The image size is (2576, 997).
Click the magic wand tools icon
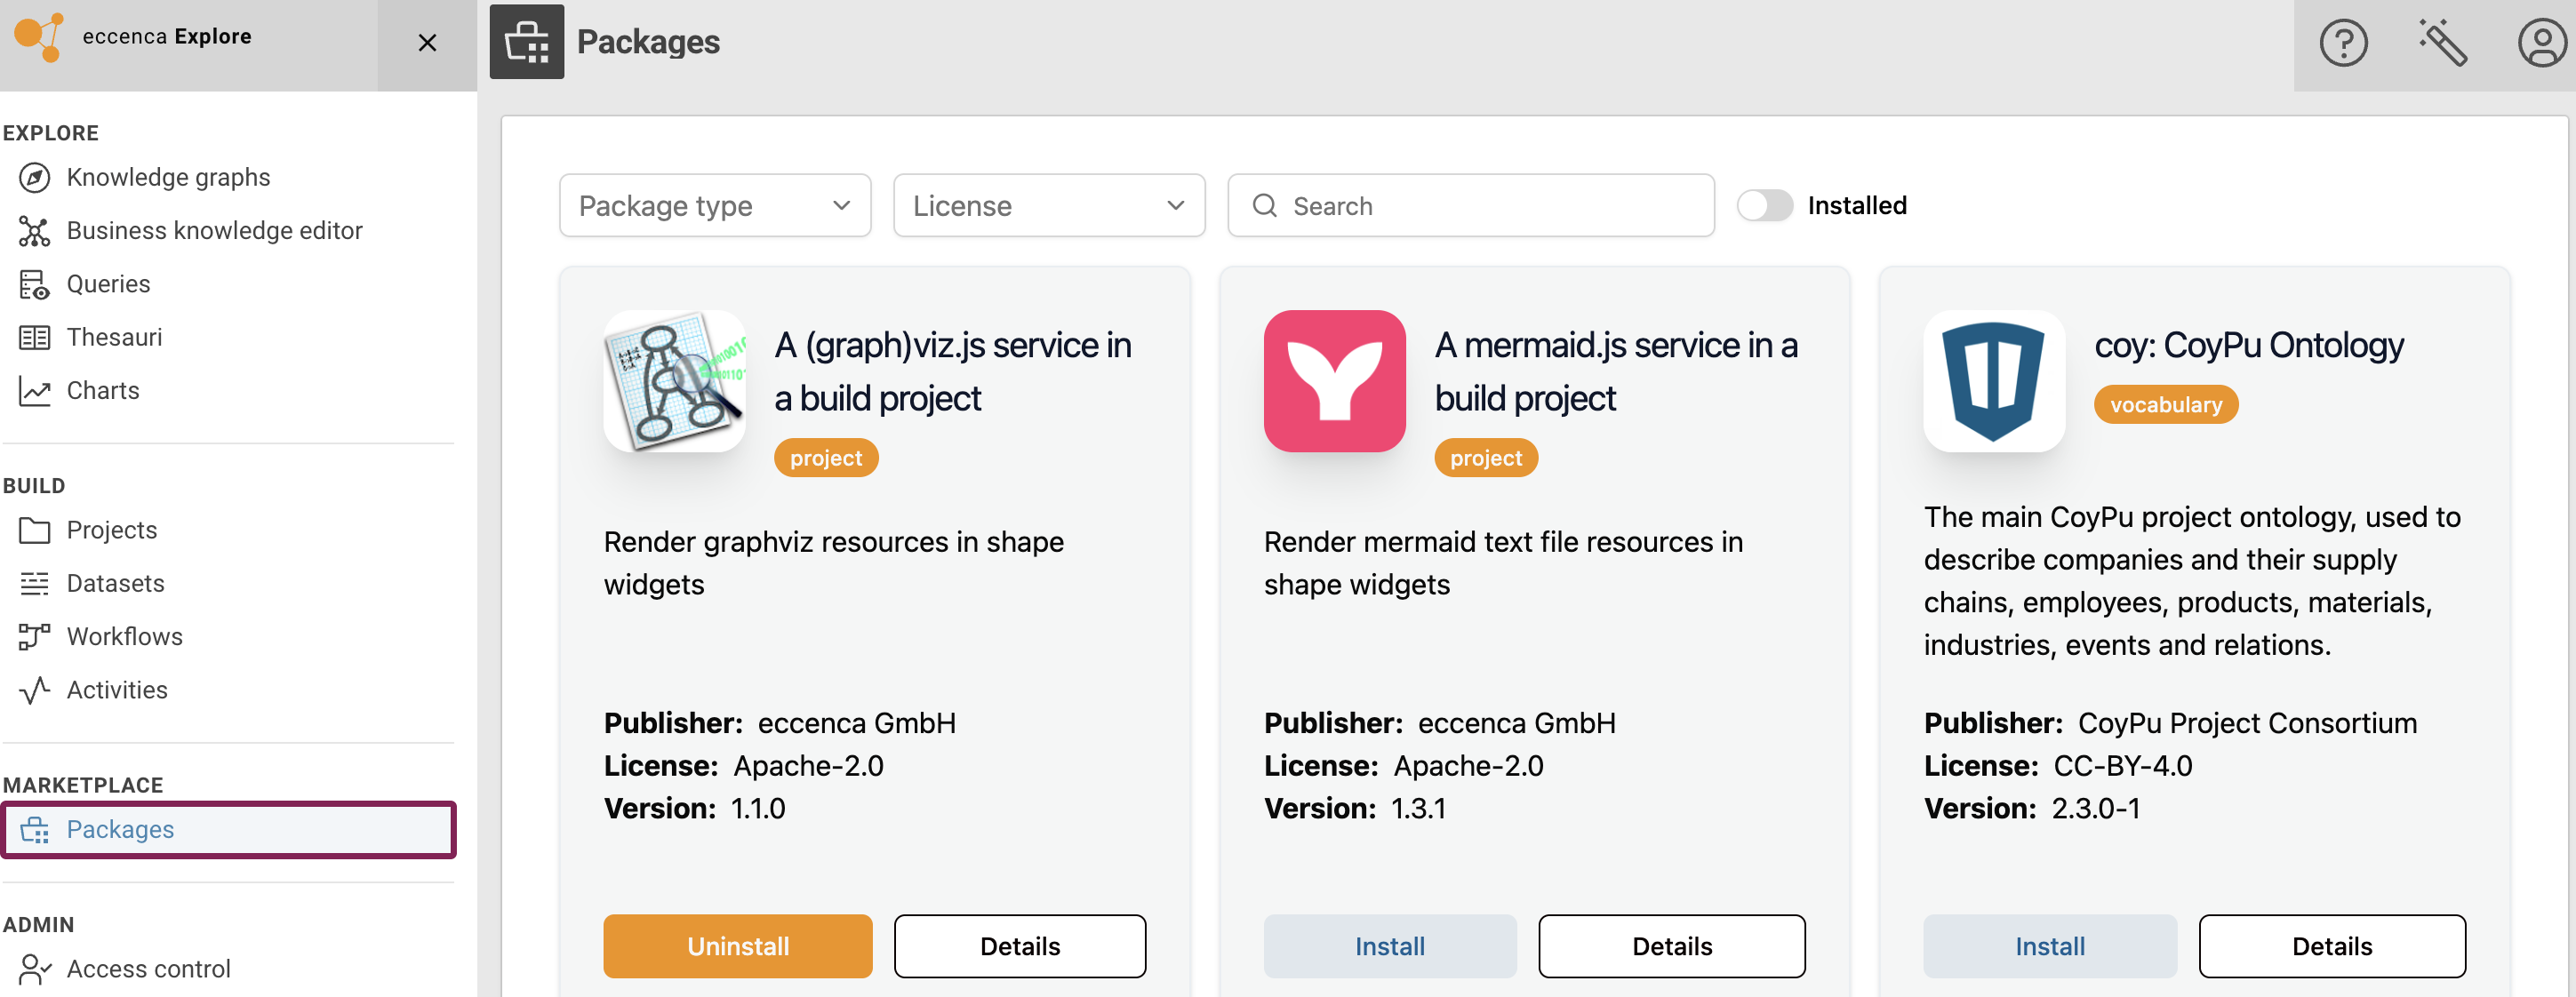point(2442,43)
